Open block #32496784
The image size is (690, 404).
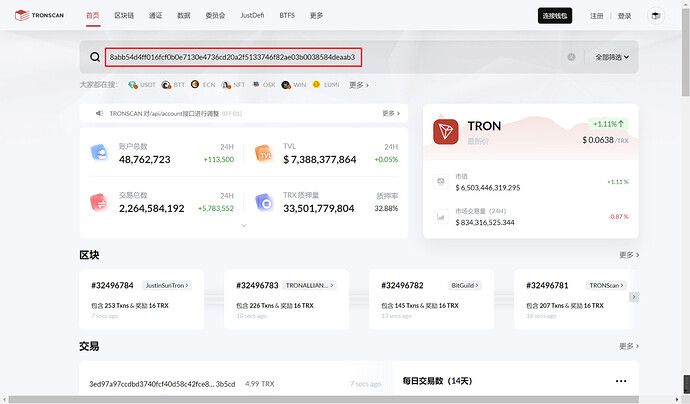click(112, 285)
